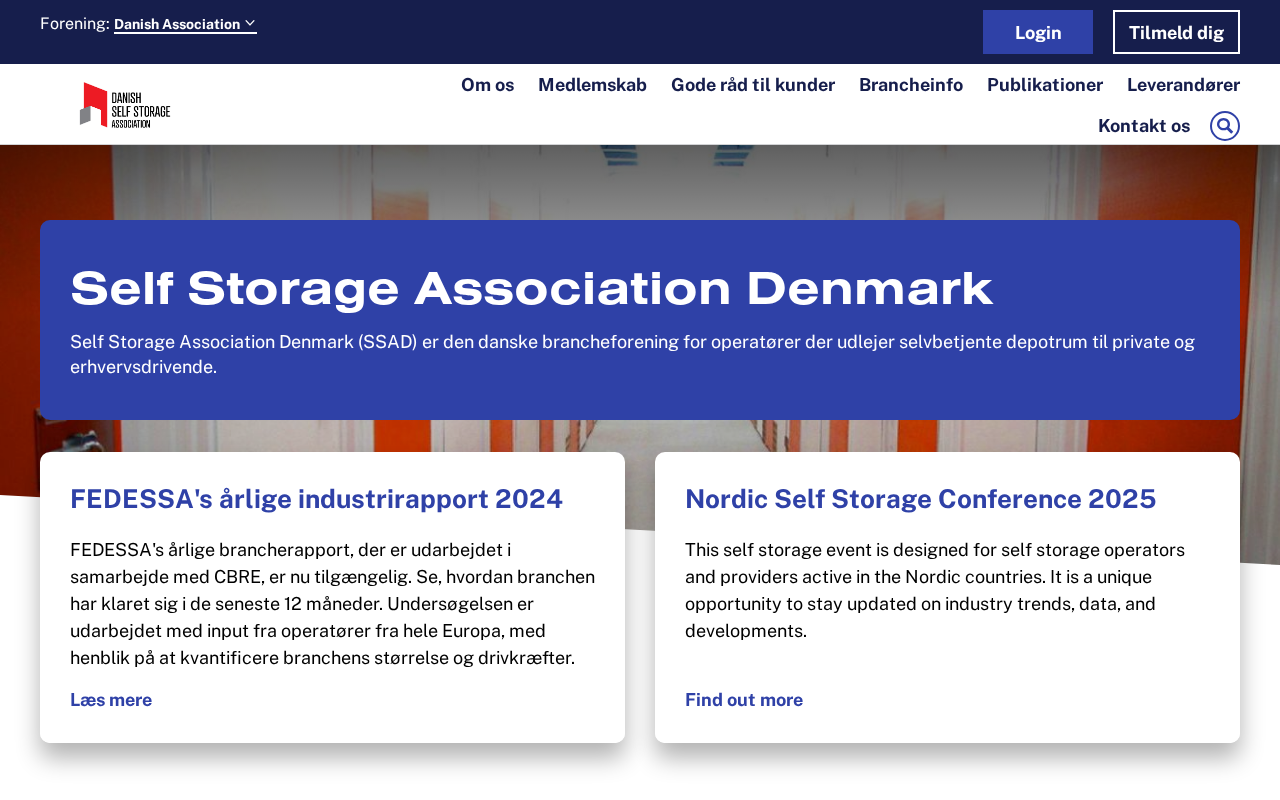Open Nordic Self Storage Conference 2025 heading
The image size is (1280, 800).
pos(920,499)
